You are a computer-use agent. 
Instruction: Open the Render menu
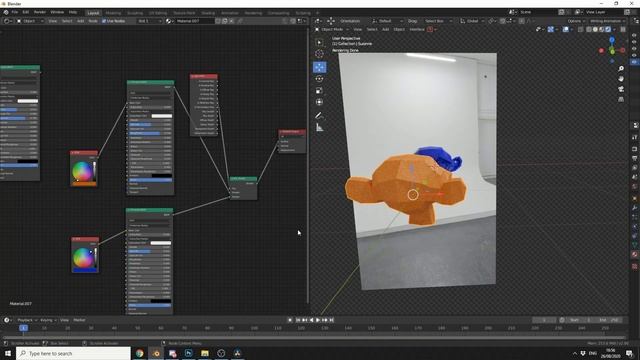point(40,12)
